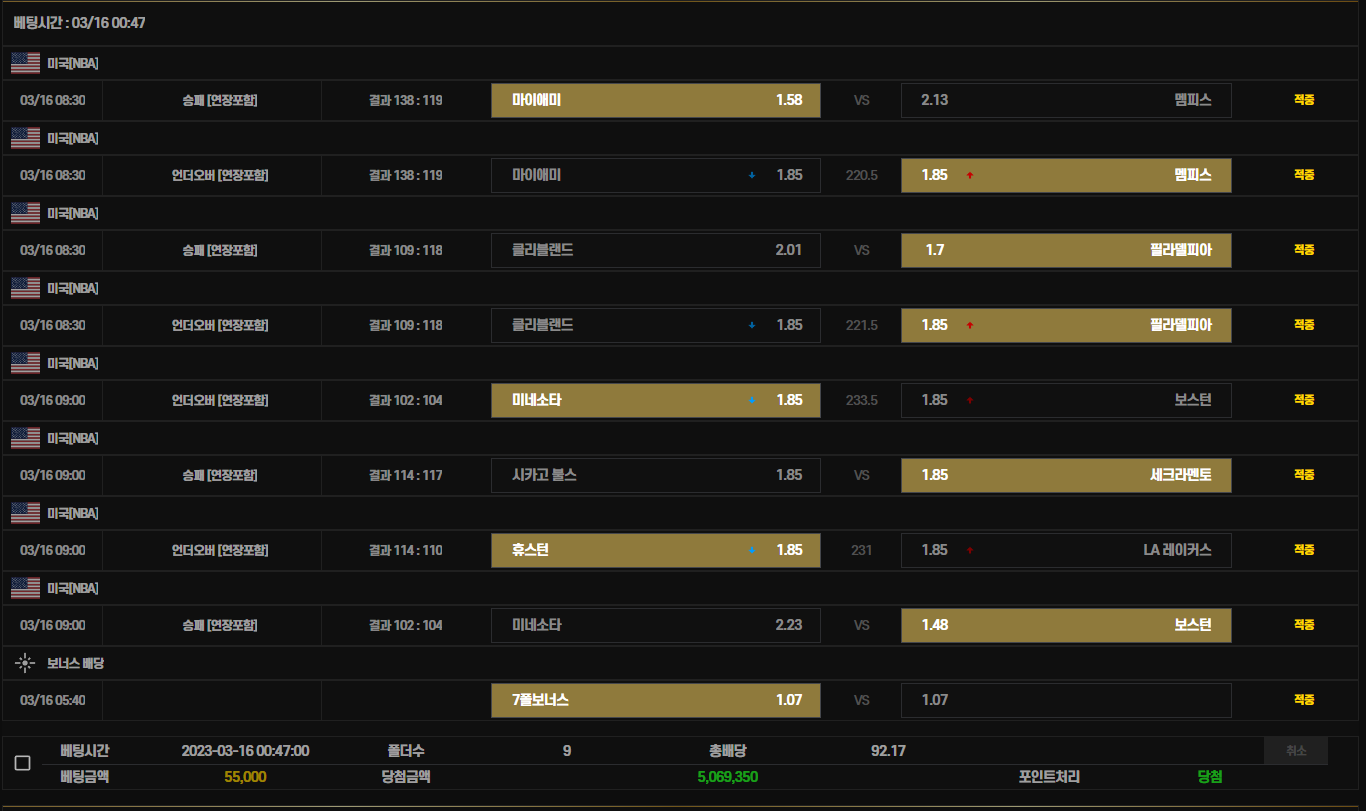Click the blue down arrow in 휴스턴 under cell
This screenshot has height=811, width=1366.
coord(752,550)
